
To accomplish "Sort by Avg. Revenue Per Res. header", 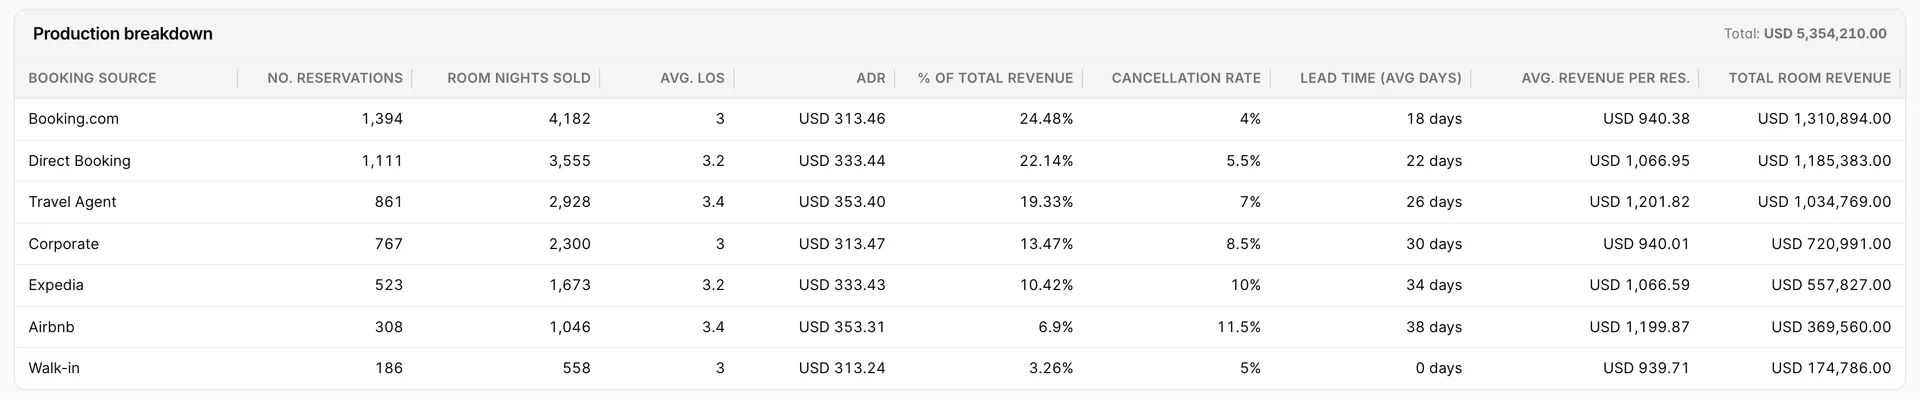I will coord(1605,78).
